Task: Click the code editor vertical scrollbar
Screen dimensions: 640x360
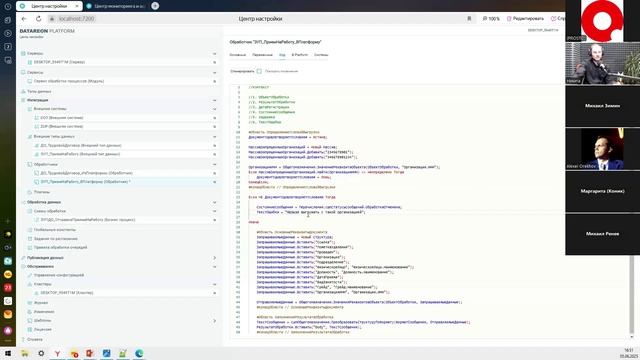Action: (632, 294)
